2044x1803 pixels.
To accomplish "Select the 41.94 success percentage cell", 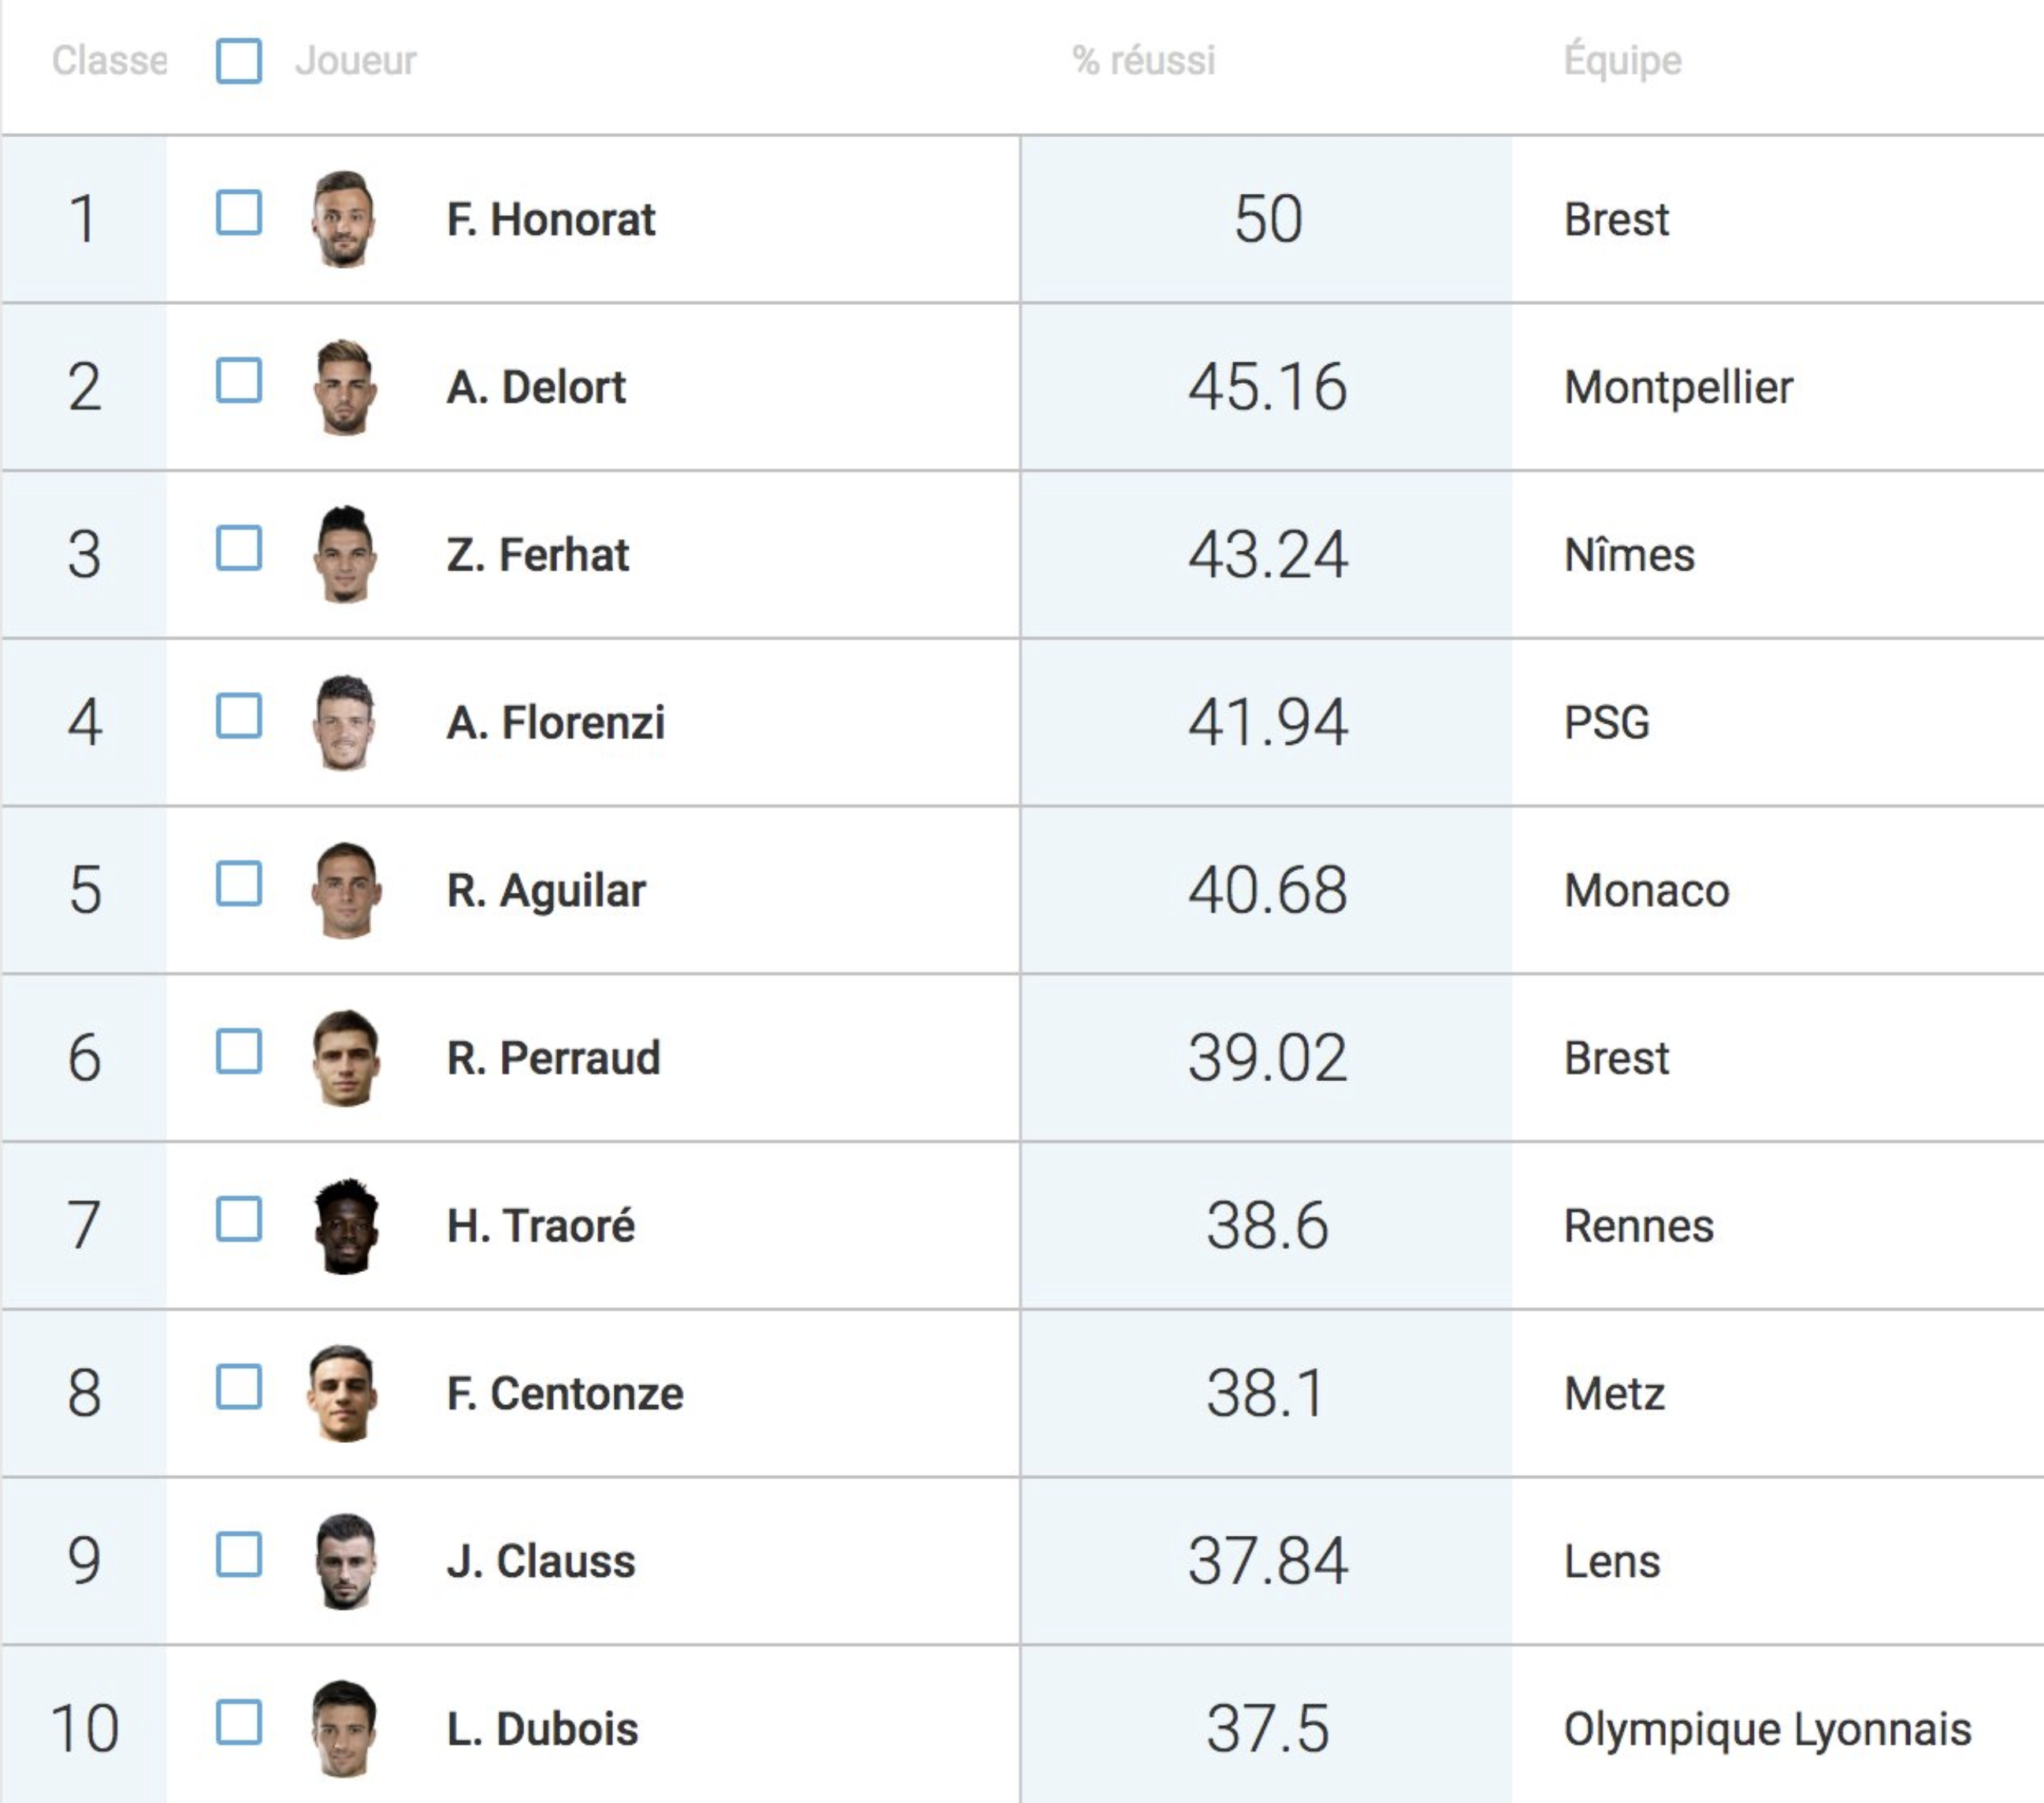I will click(x=1266, y=723).
